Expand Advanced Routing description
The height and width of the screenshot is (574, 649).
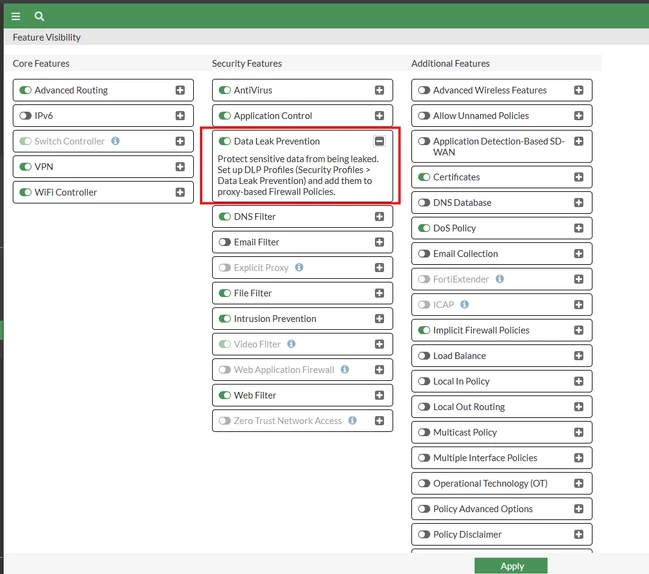[180, 90]
